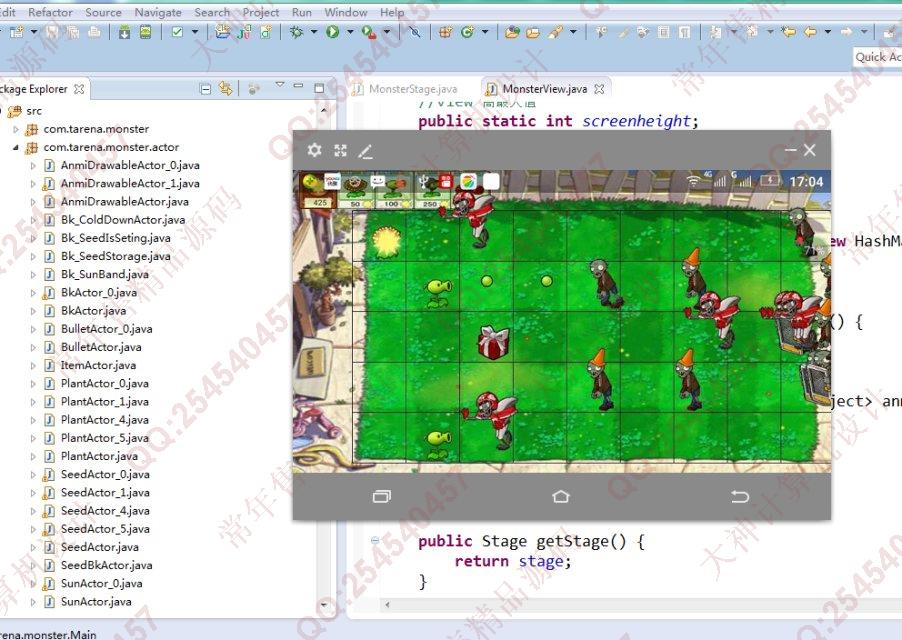This screenshot has height=640, width=902.
Task: Open the Navigate menu
Action: 158,12
